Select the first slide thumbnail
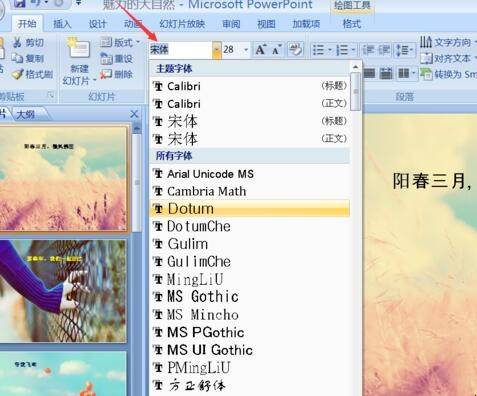 pos(63,178)
